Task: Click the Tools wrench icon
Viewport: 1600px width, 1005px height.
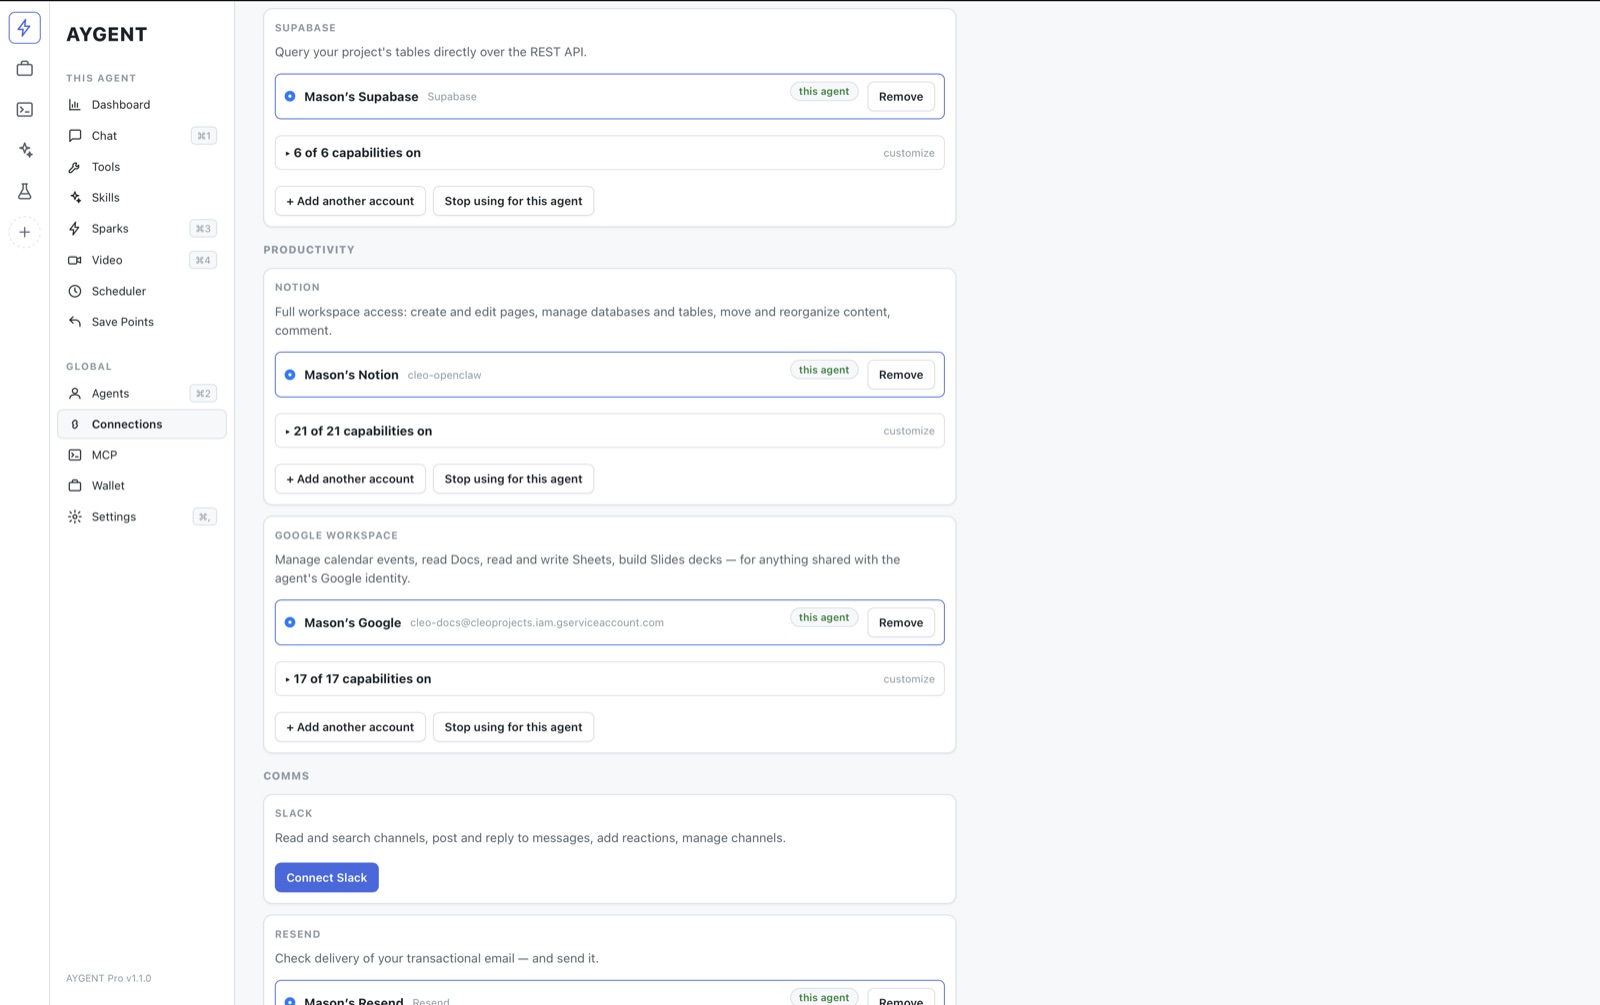Action: tap(75, 167)
